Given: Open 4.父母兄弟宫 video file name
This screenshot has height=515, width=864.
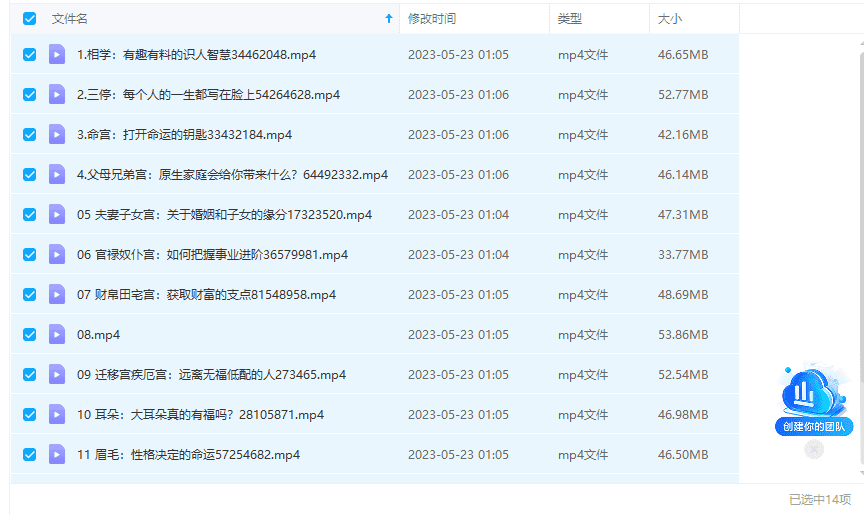Looking at the screenshot, I should click(232, 175).
